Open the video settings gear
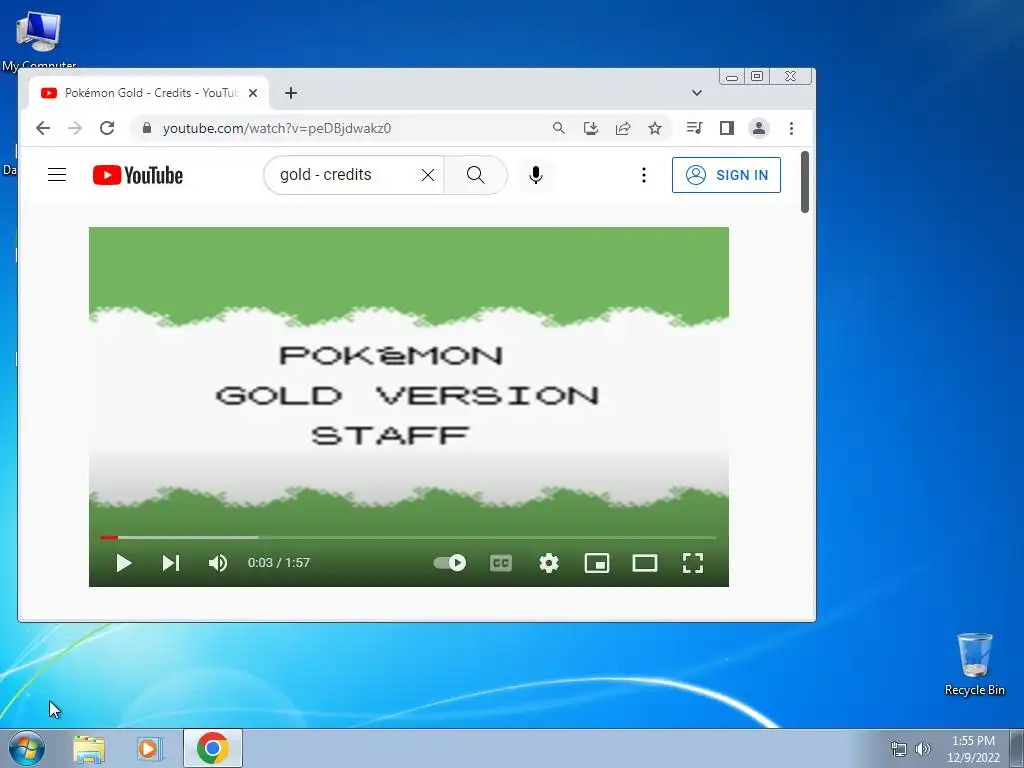1024x768 pixels. [x=549, y=563]
